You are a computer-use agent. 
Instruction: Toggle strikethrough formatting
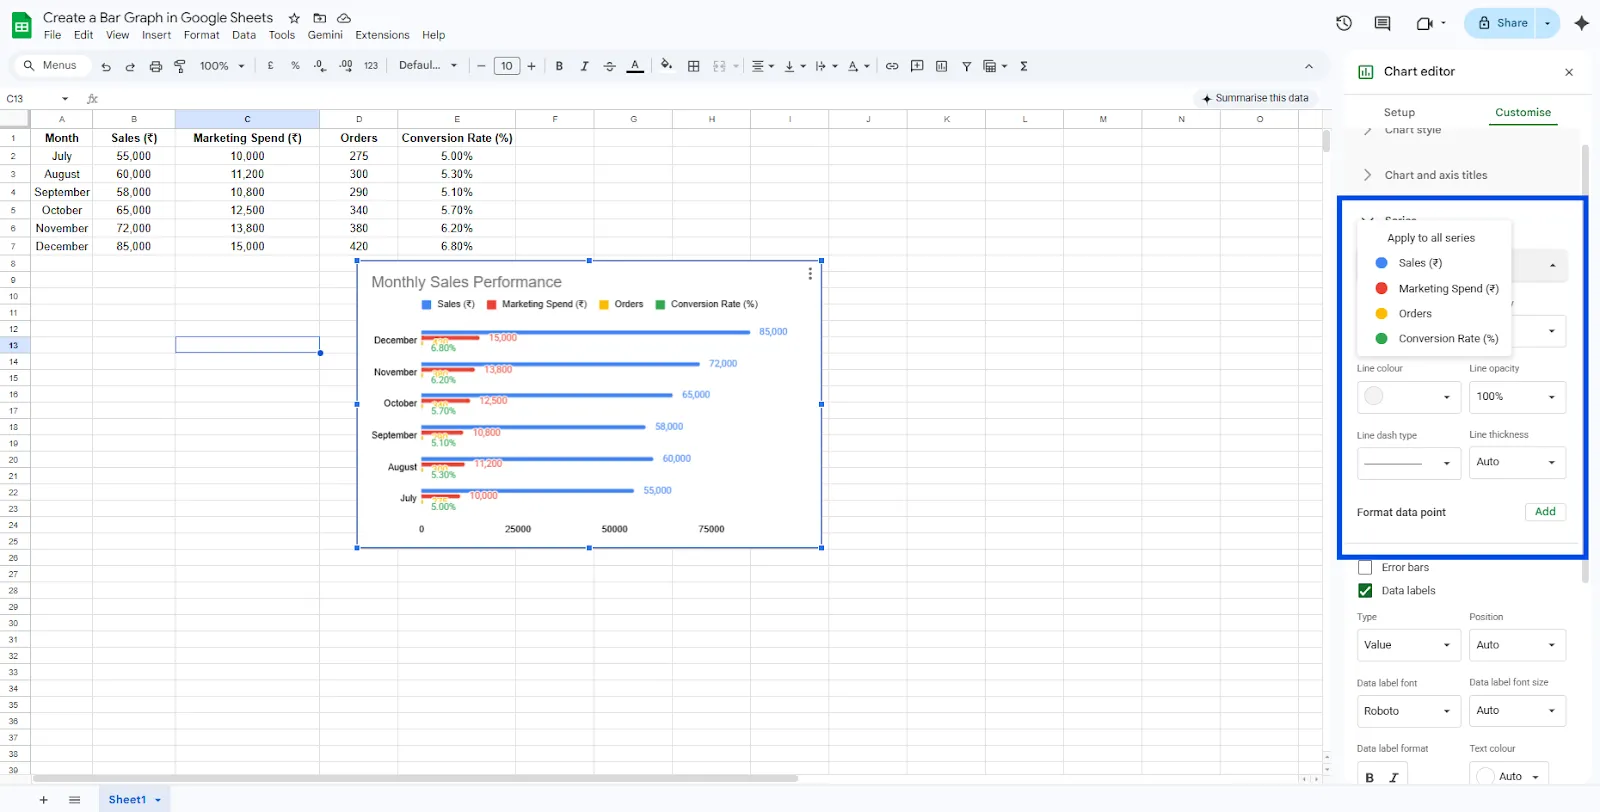(609, 66)
